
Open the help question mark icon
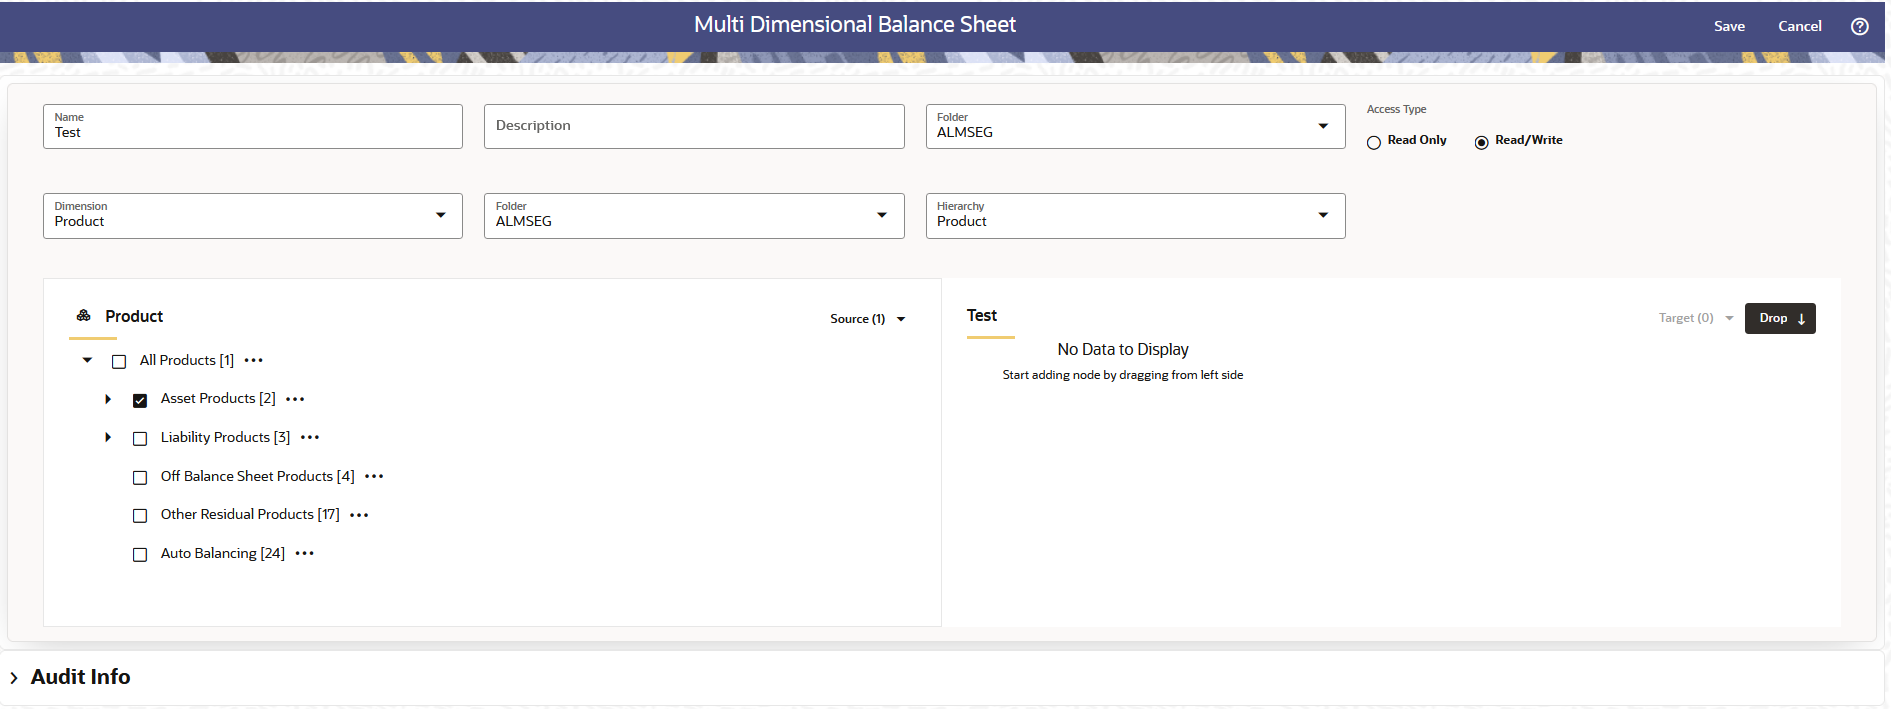coord(1859,26)
